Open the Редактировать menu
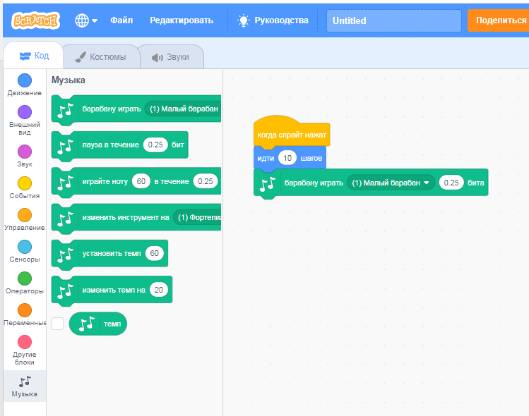The width and height of the screenshot is (529, 416). [x=182, y=20]
